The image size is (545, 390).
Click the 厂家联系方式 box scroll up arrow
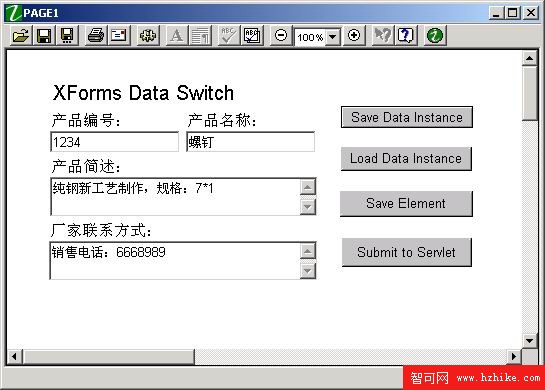pyautogui.click(x=308, y=252)
